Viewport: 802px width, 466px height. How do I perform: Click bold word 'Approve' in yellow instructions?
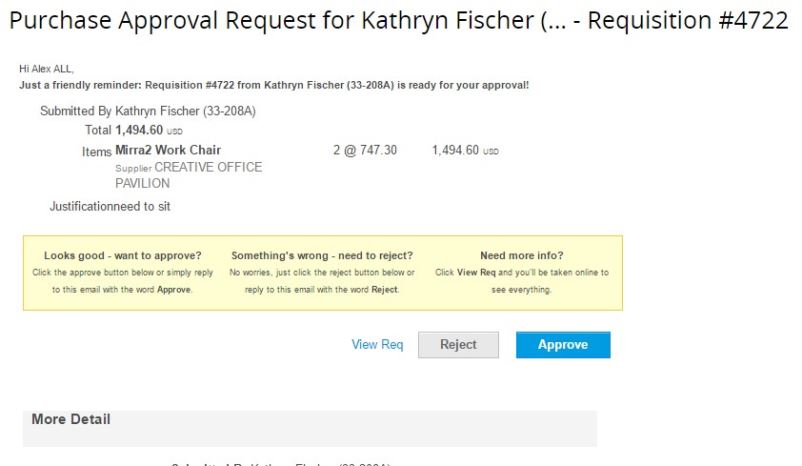[174, 290]
